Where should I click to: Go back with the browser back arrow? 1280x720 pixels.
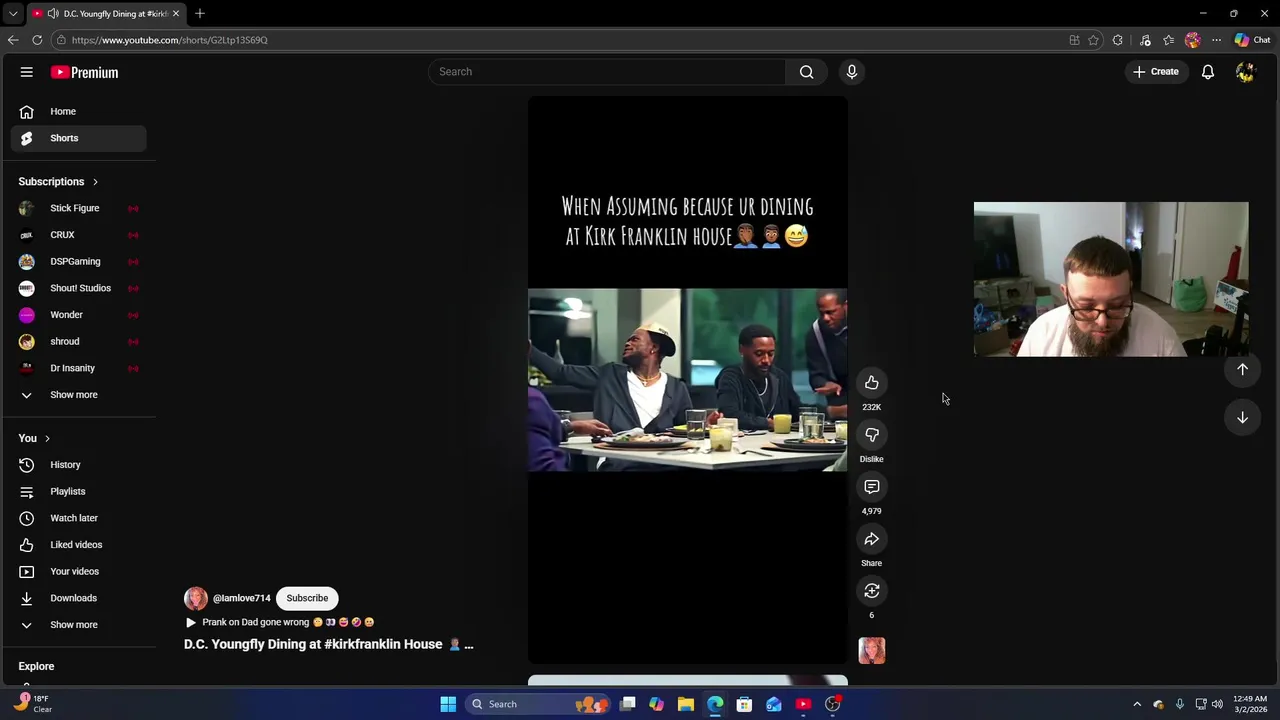click(x=13, y=40)
